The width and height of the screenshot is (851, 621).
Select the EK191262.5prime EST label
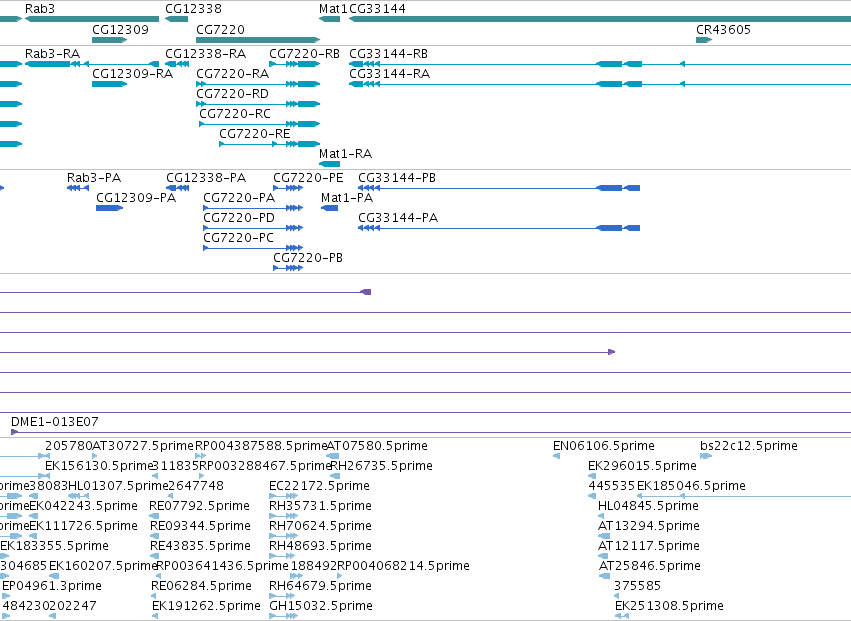[x=206, y=606]
